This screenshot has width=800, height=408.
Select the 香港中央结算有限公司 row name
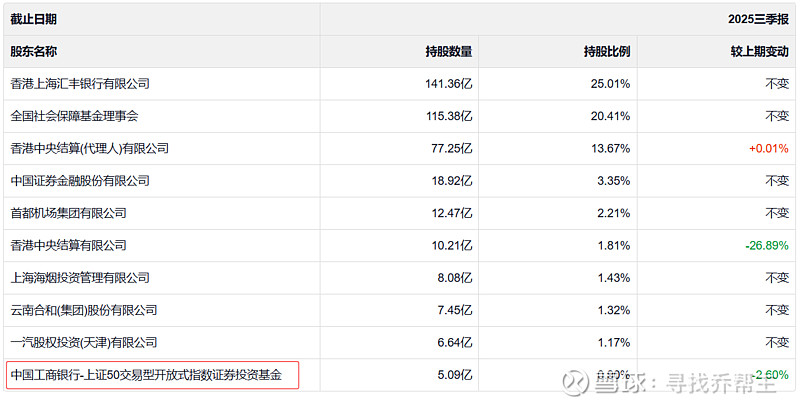click(68, 245)
